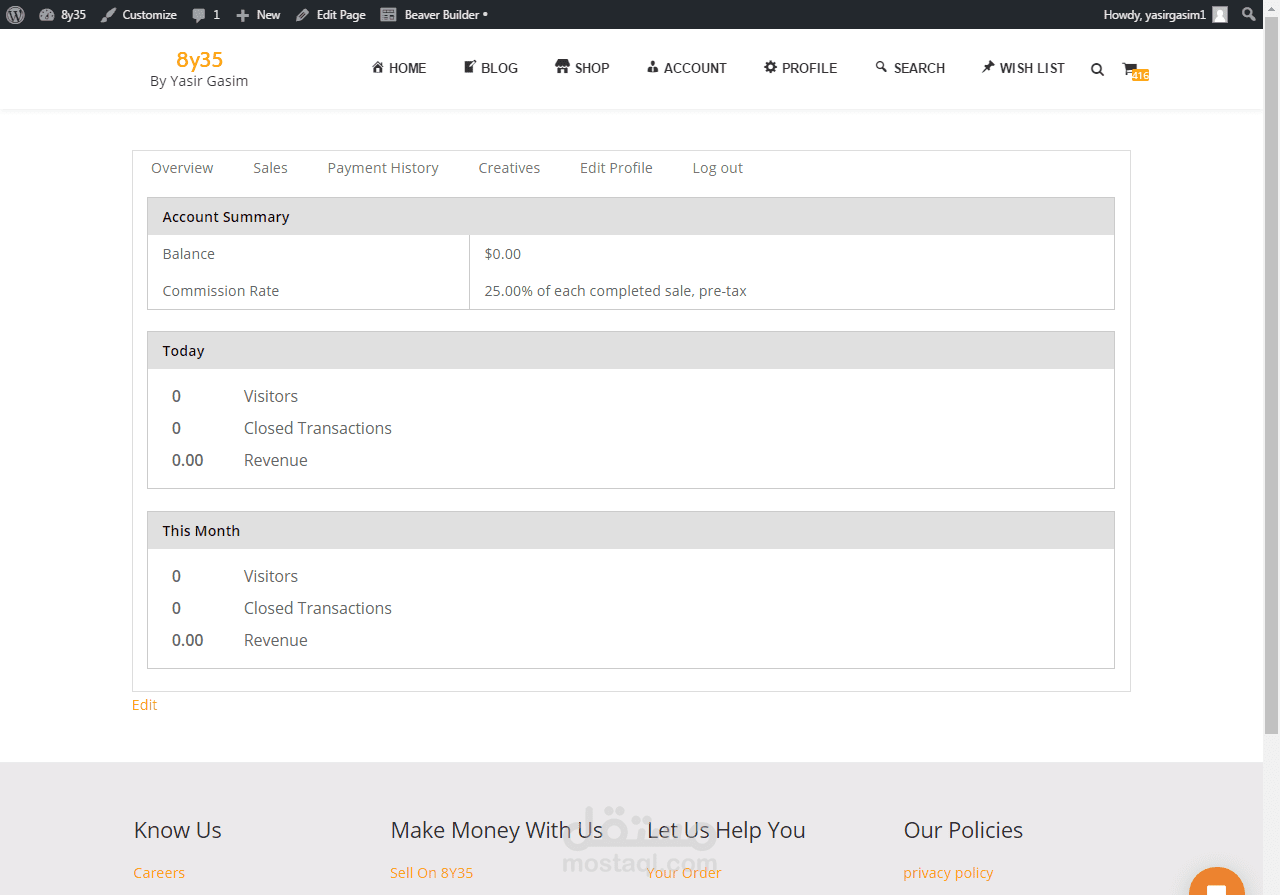
Task: Switch to the Payment History tab
Action: pos(383,168)
